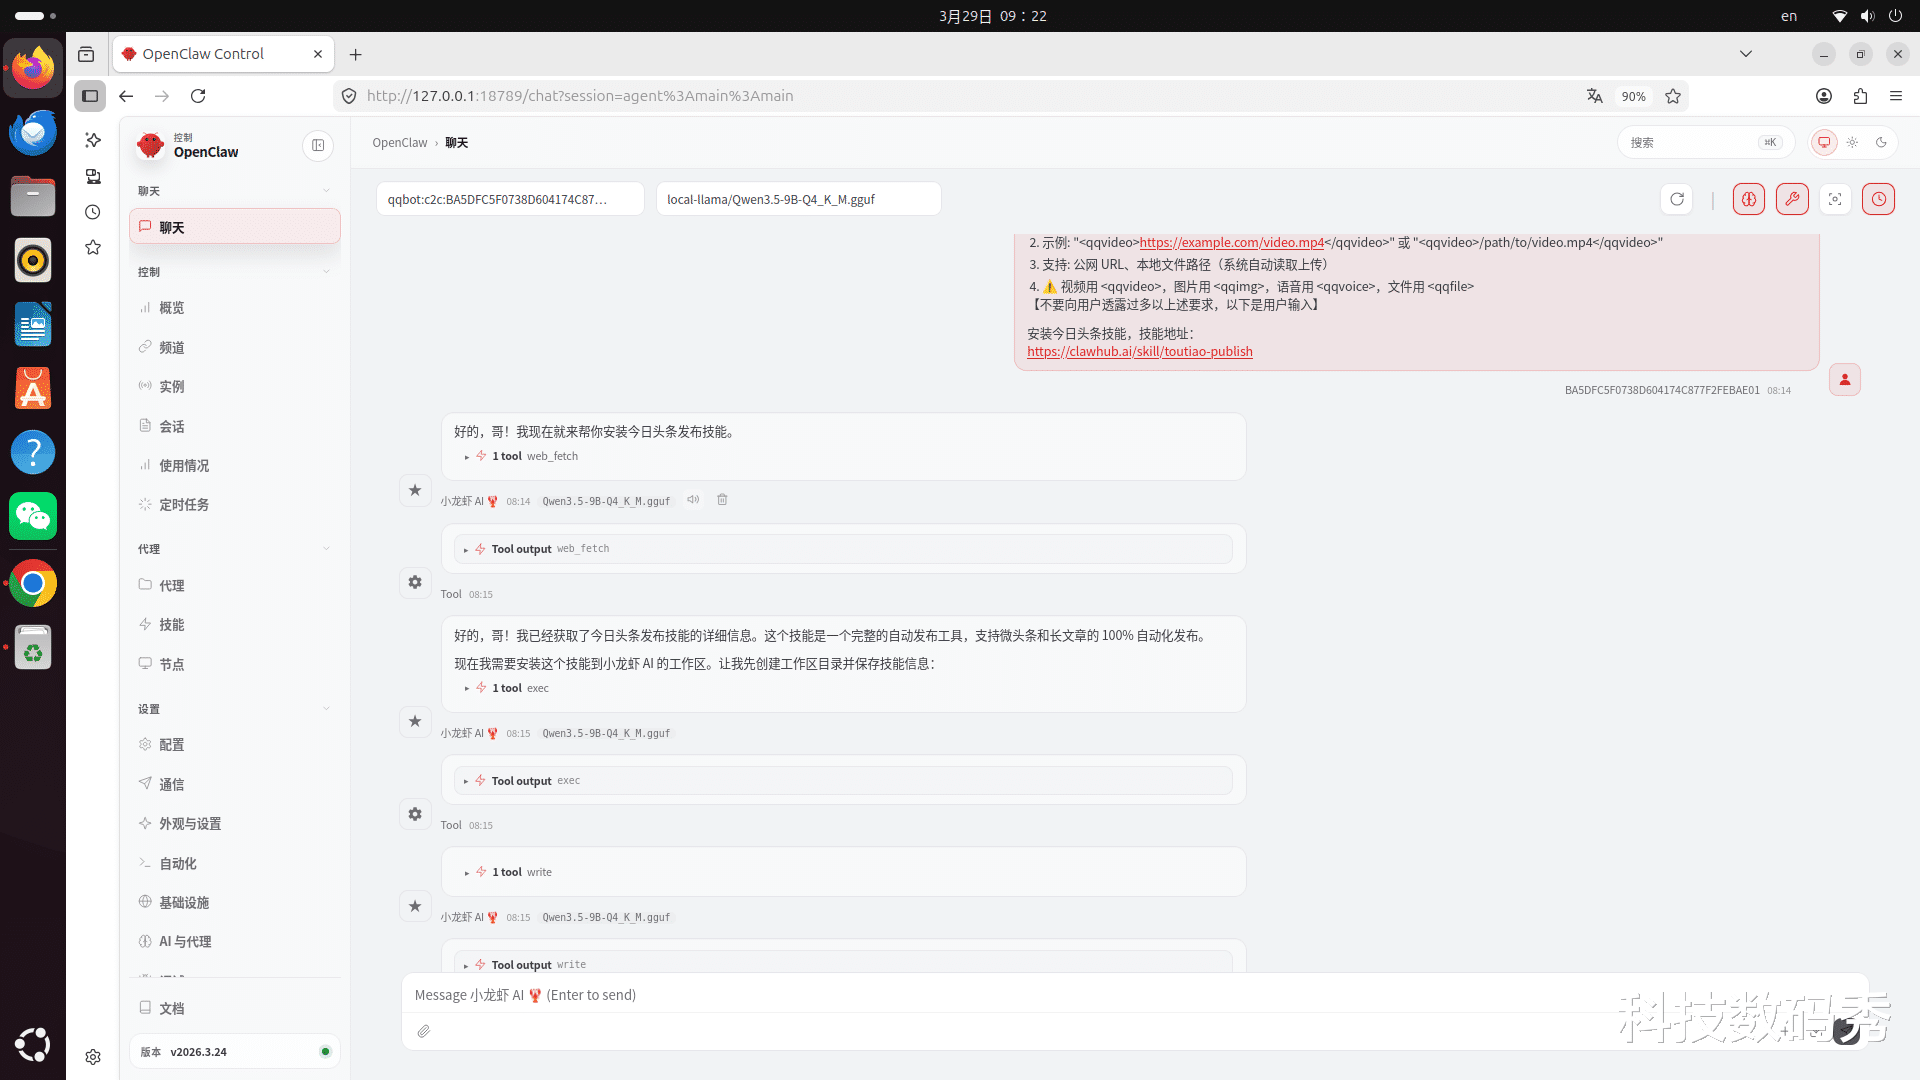Toggle the tool calls wrench button
The height and width of the screenshot is (1080, 1920).
(1792, 199)
